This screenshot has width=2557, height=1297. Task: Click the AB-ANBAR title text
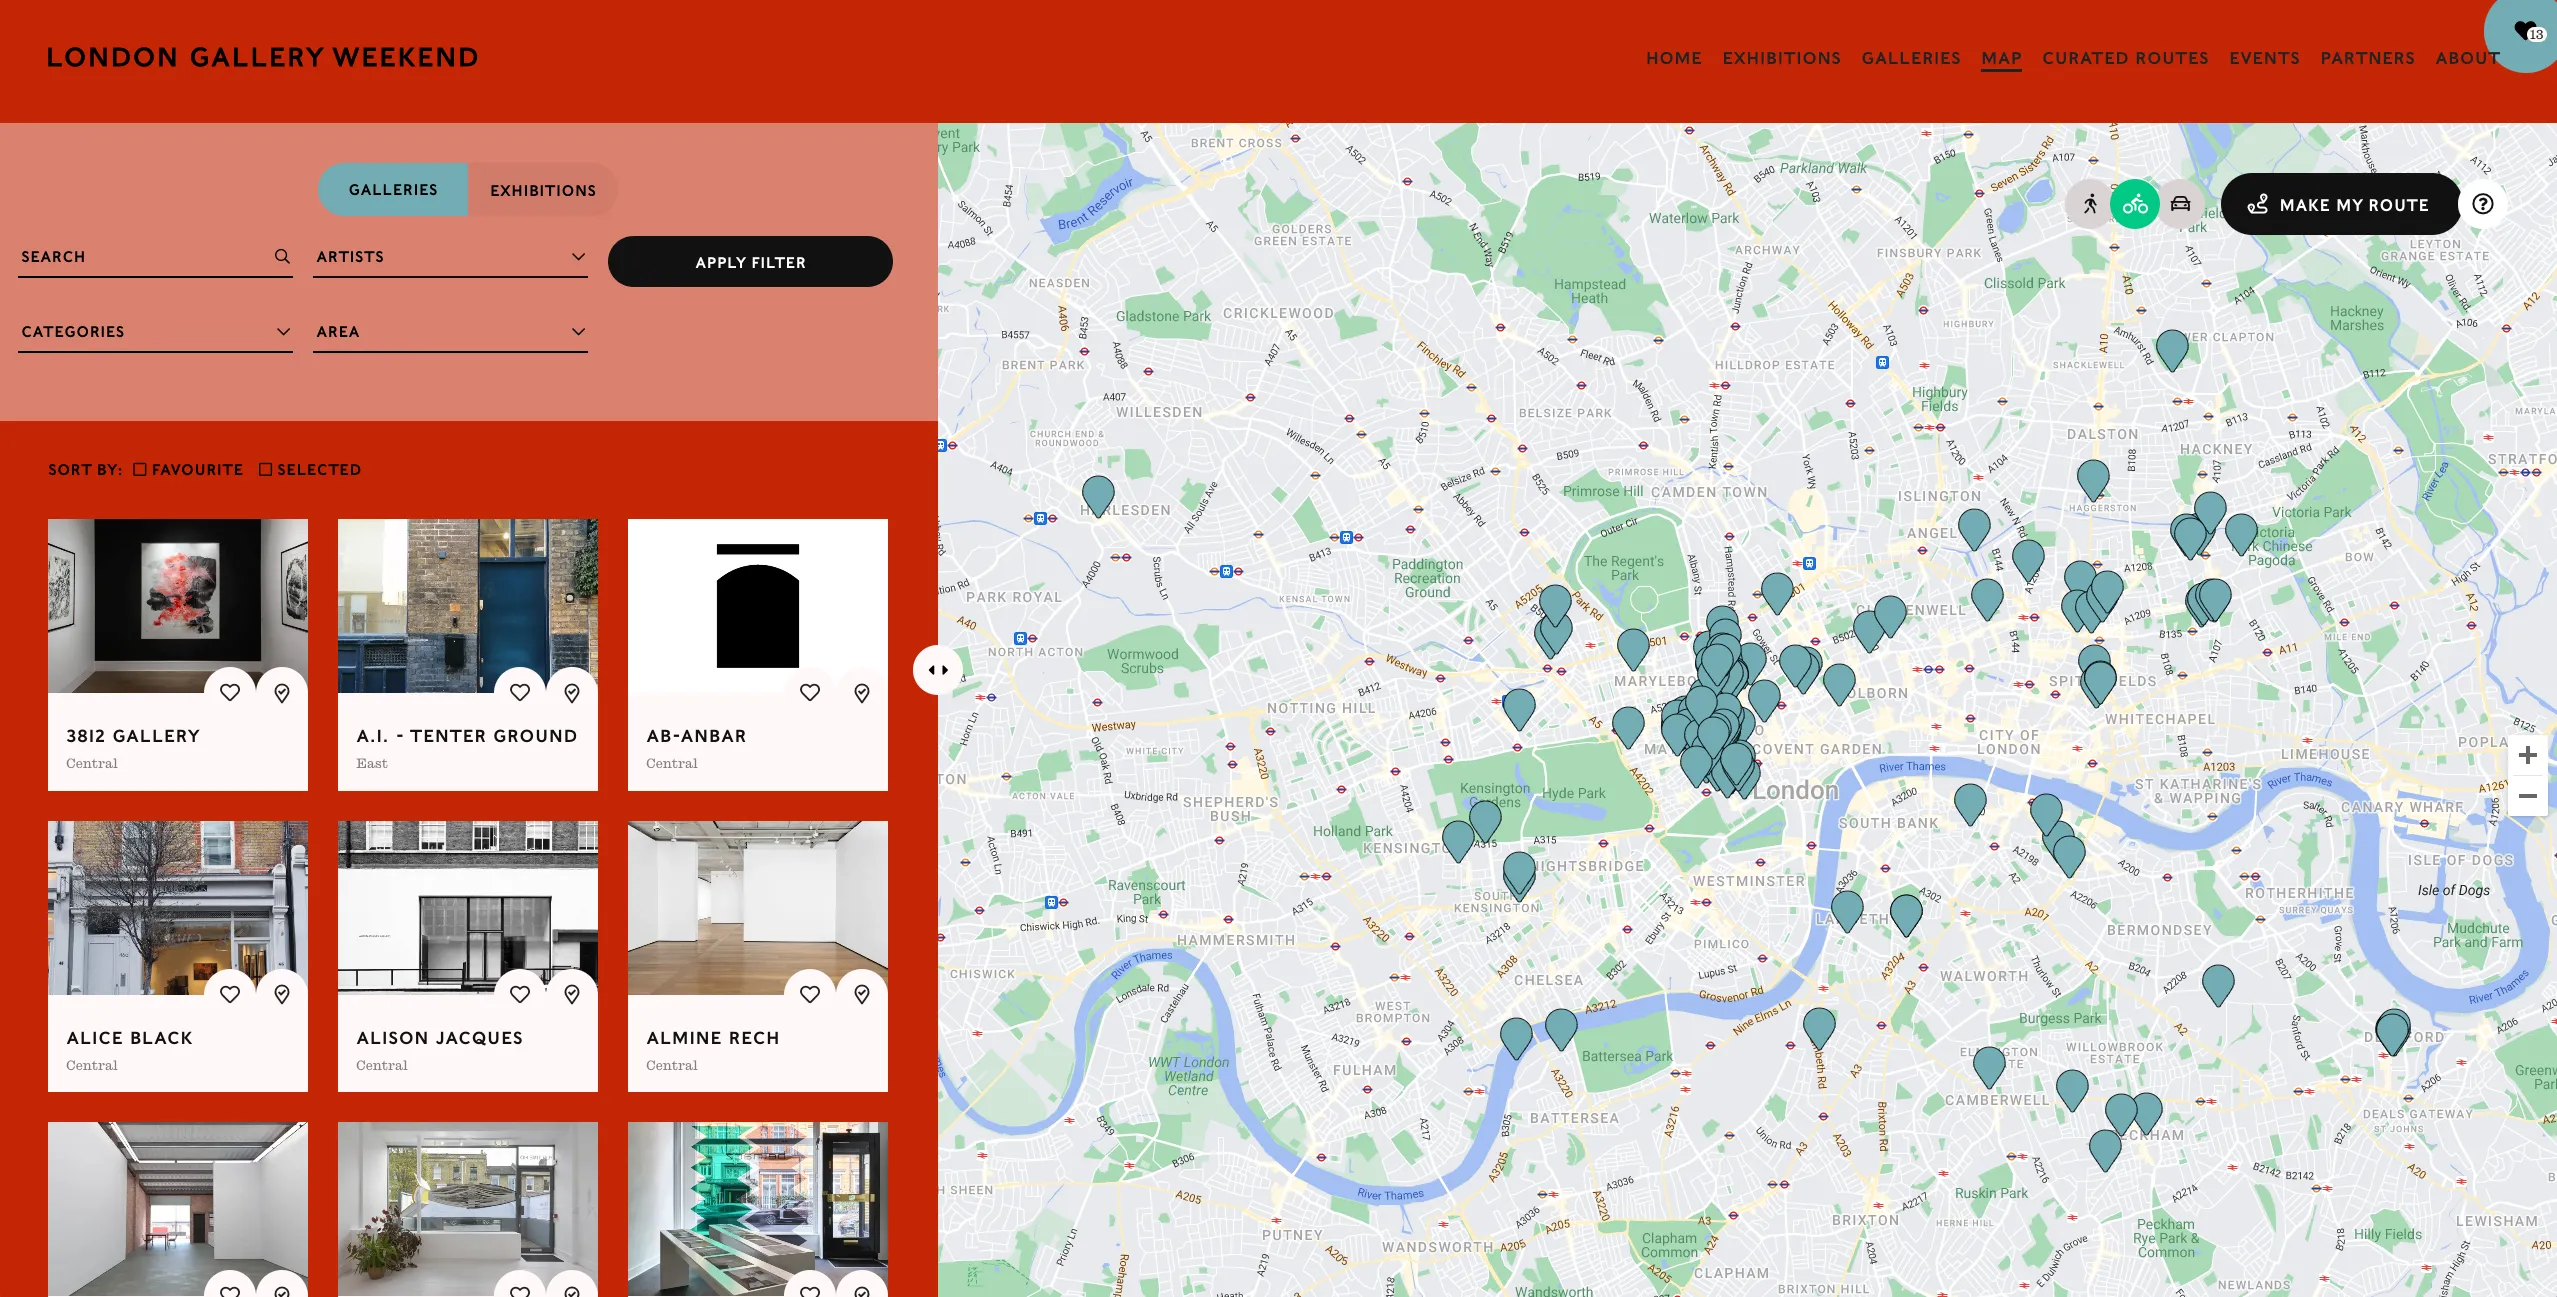tap(696, 736)
